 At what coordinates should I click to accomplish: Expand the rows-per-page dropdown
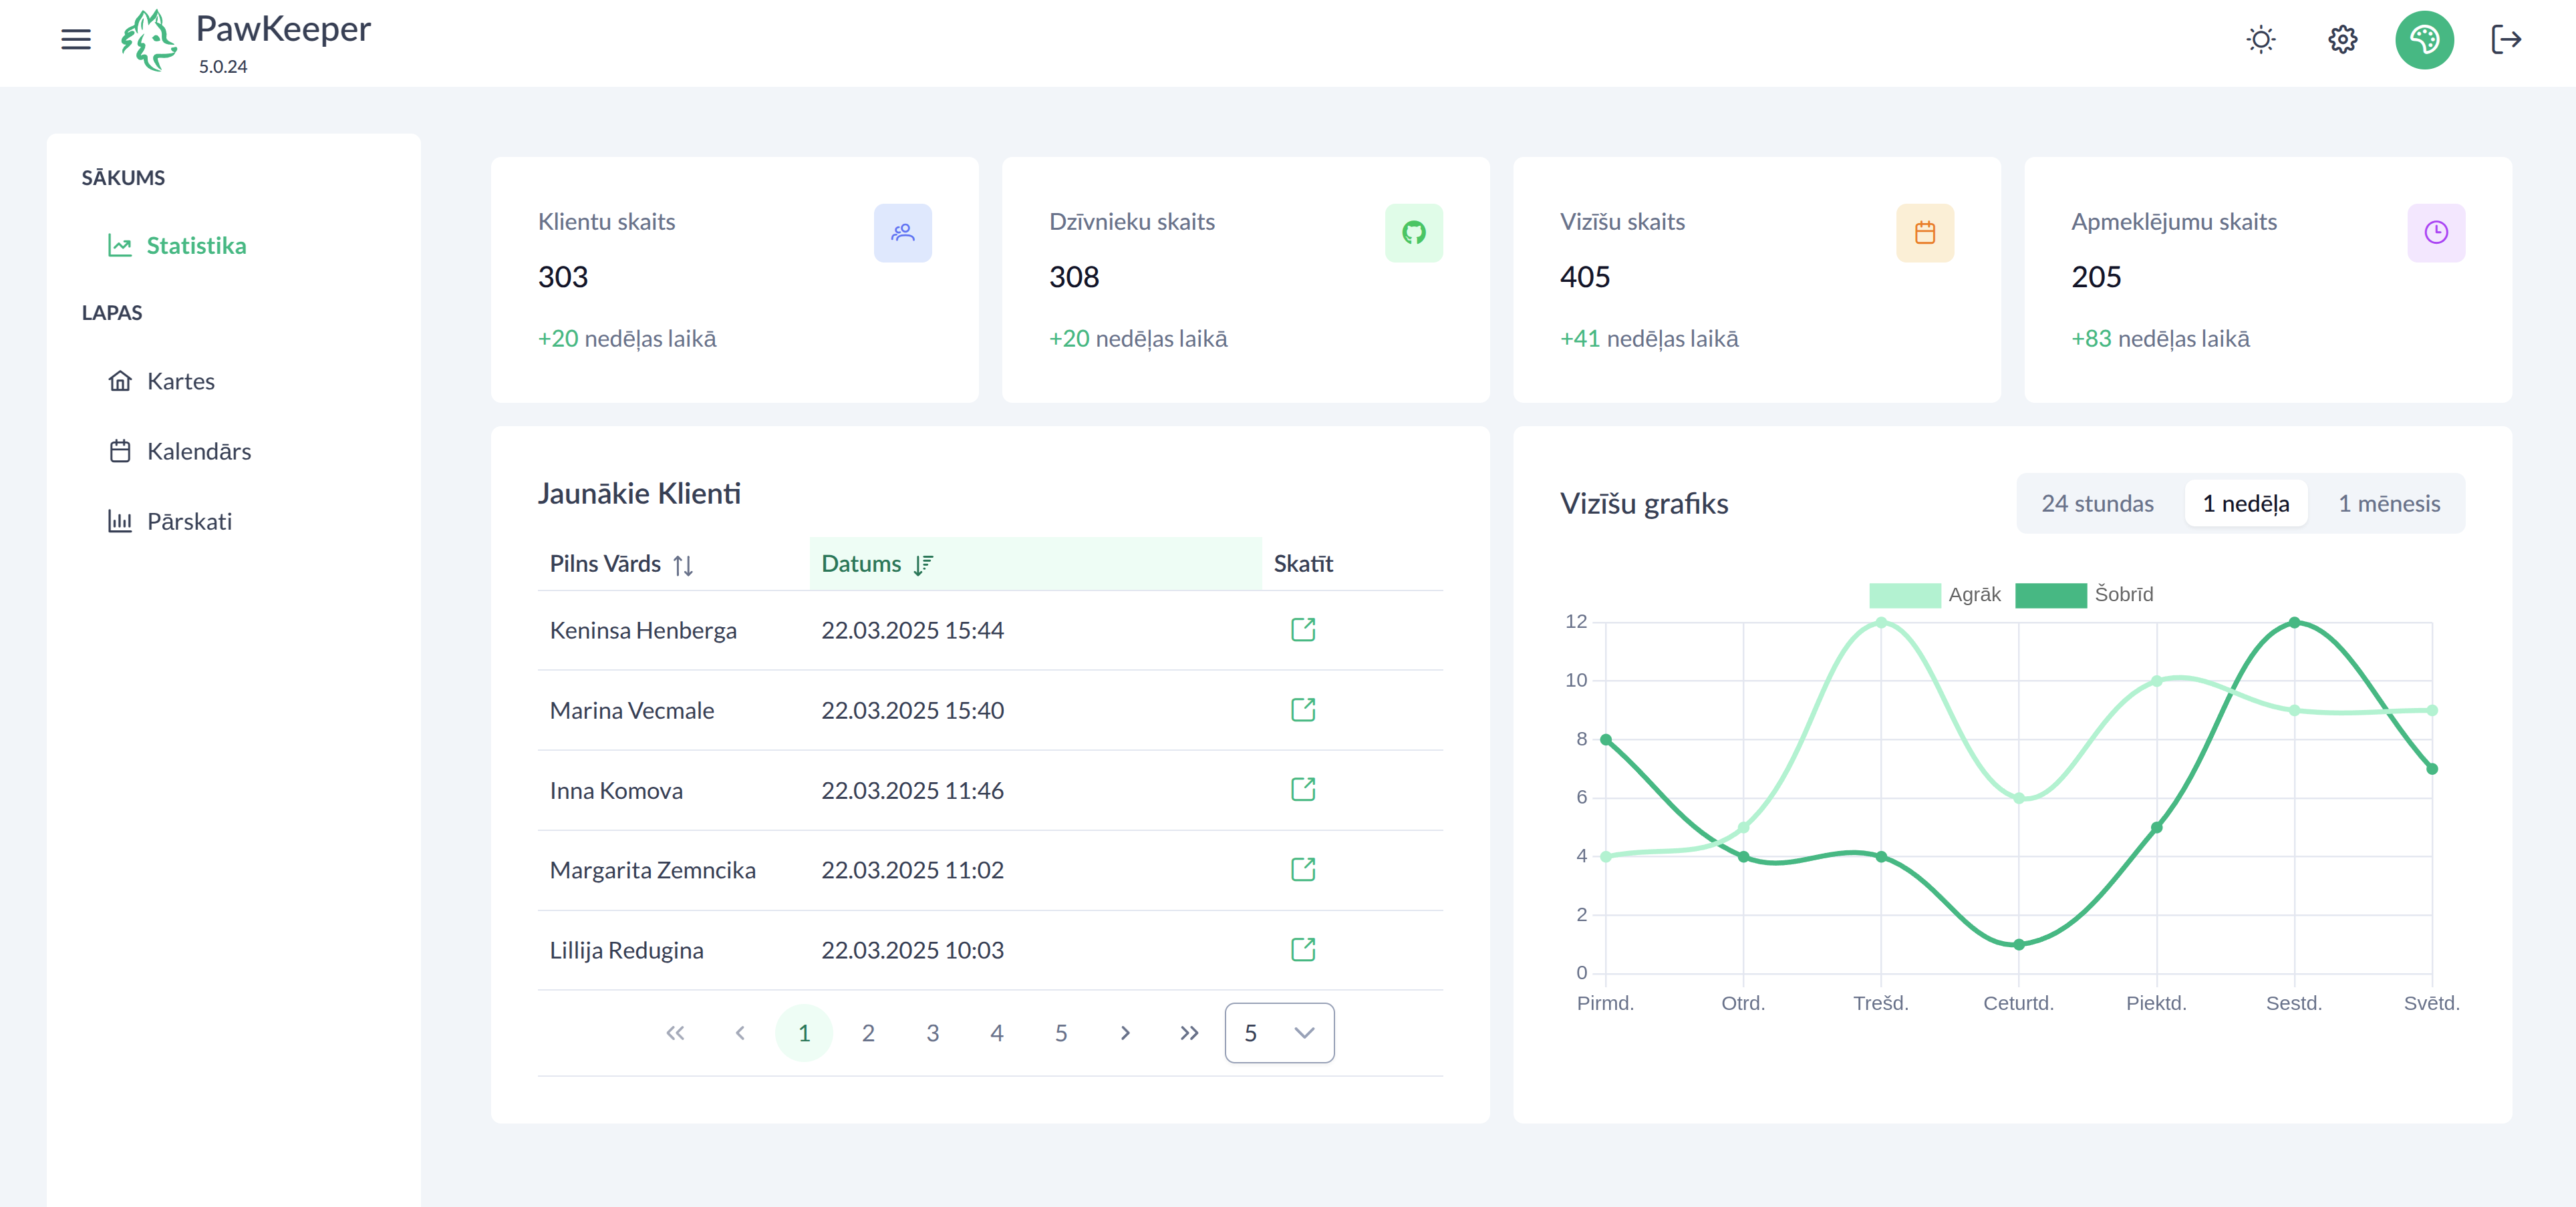tap(1279, 1033)
